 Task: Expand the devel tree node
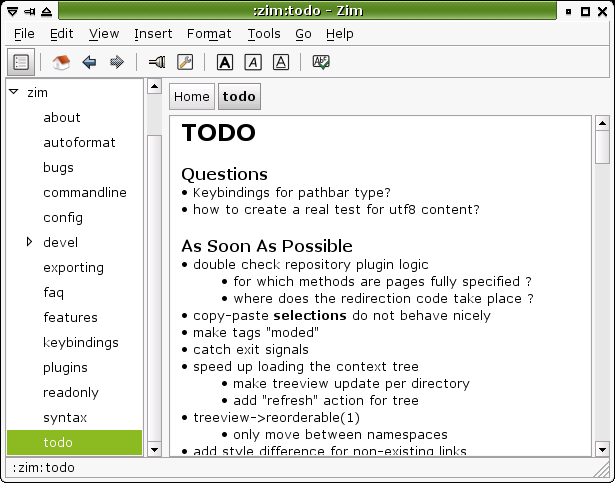(29, 242)
